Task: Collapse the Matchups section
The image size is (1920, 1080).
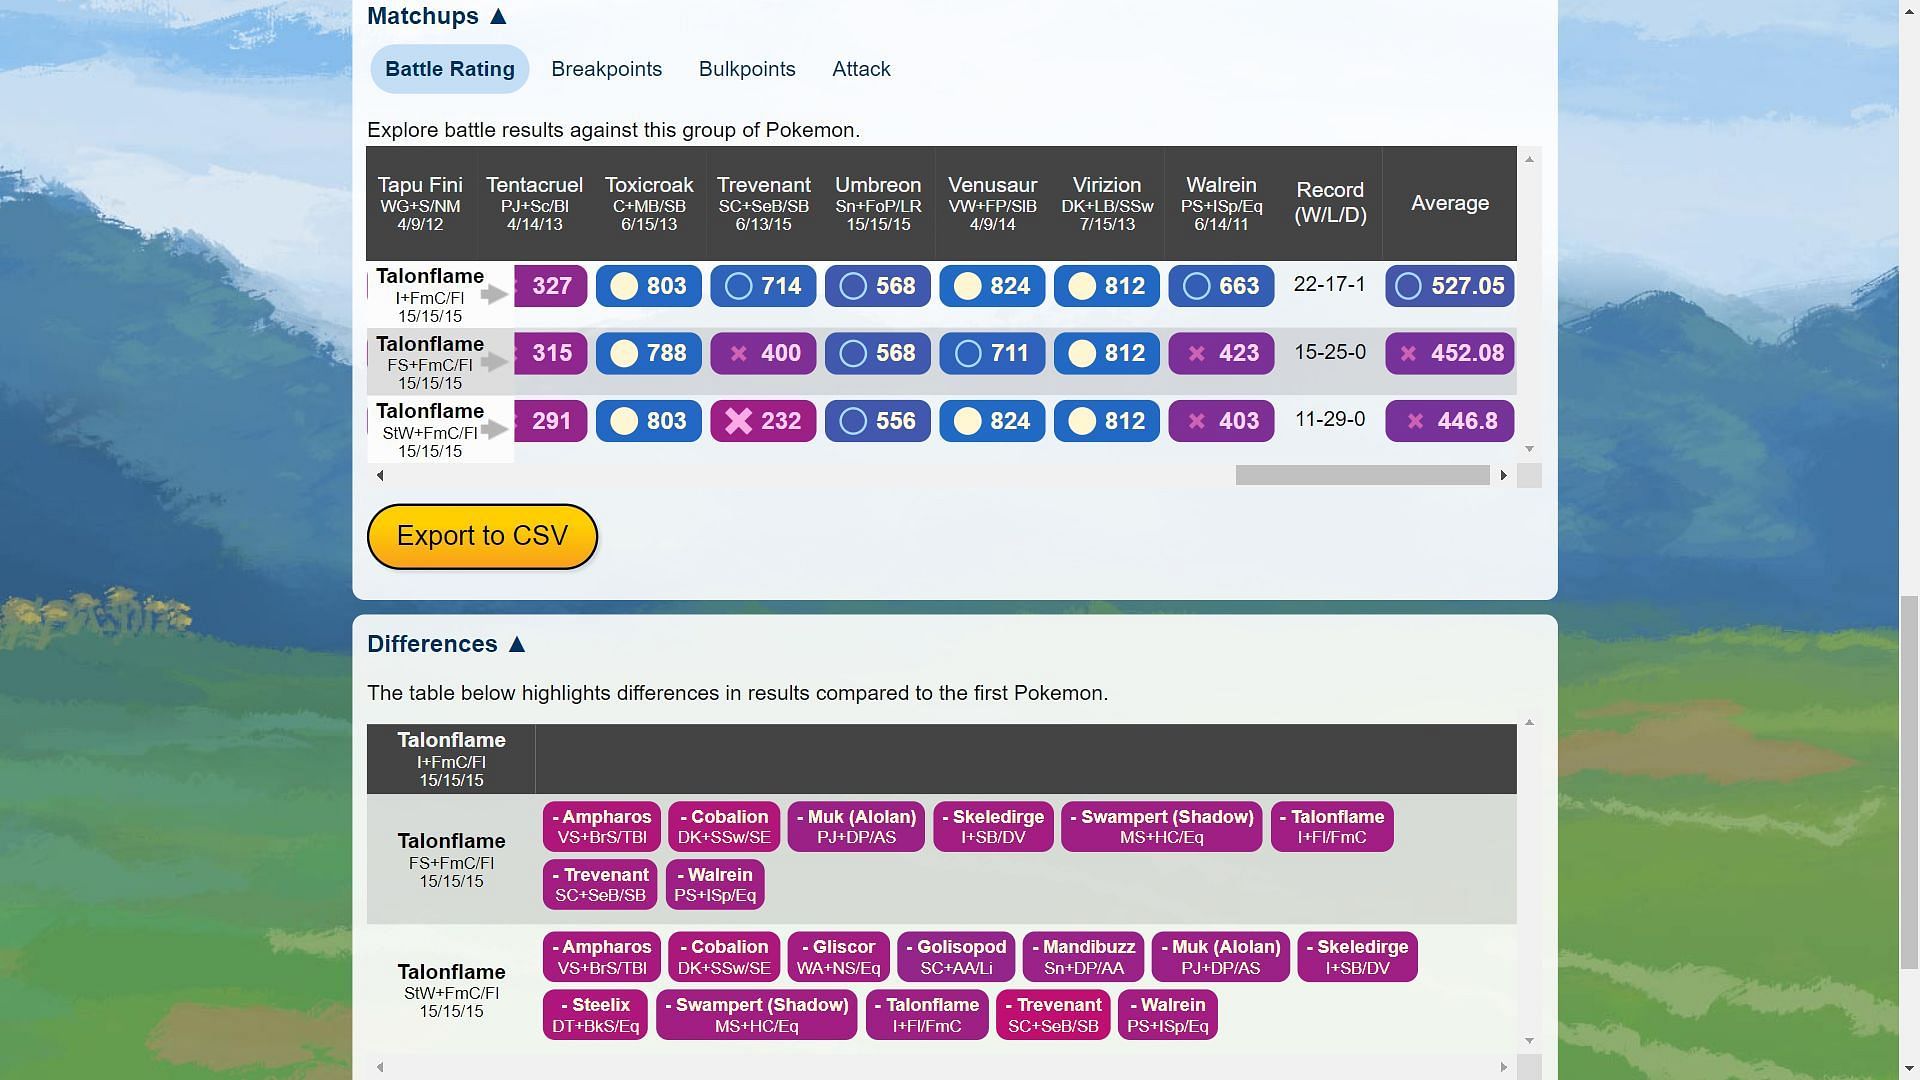Action: [437, 16]
